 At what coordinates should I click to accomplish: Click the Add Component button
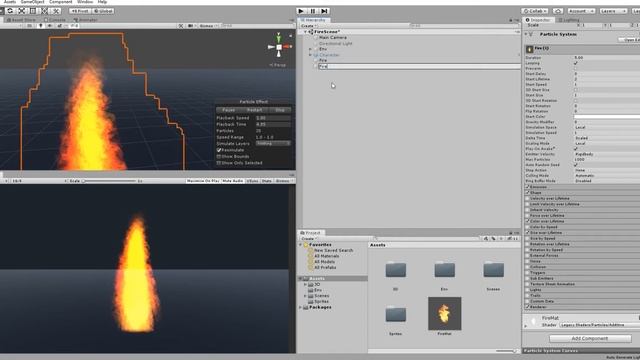(x=590, y=338)
